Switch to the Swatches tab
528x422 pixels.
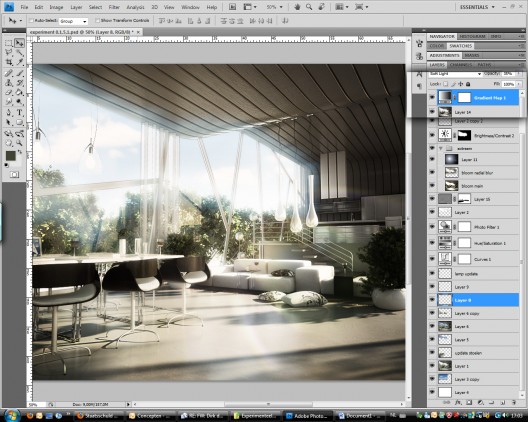[461, 46]
